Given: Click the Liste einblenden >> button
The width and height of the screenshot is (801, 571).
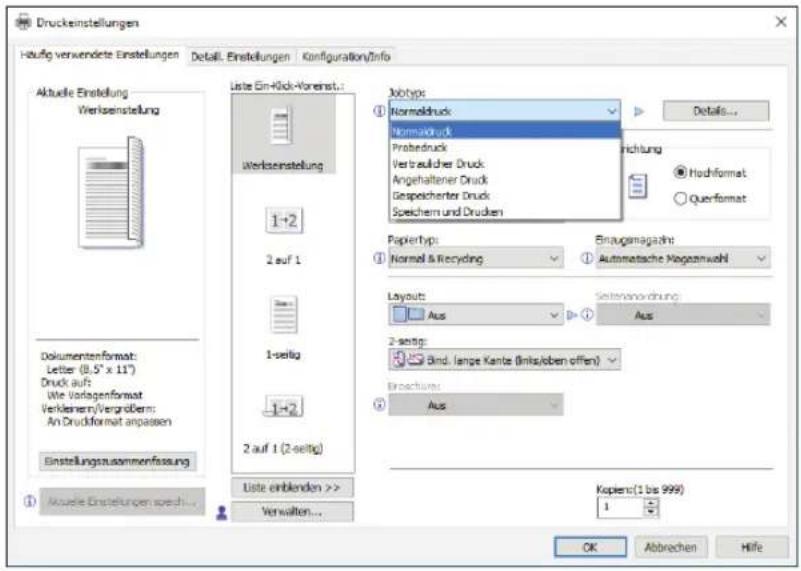Looking at the screenshot, I should coord(292,488).
